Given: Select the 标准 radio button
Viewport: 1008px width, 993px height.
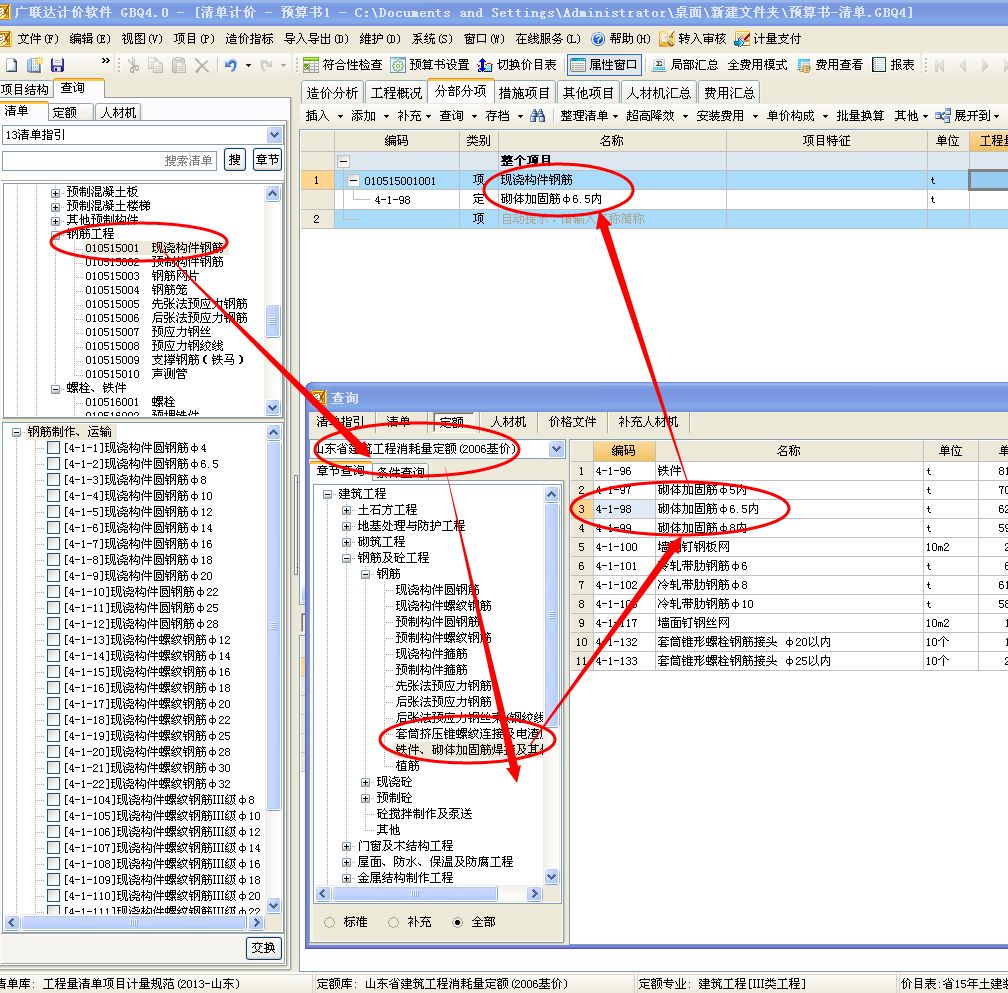Looking at the screenshot, I should (330, 922).
